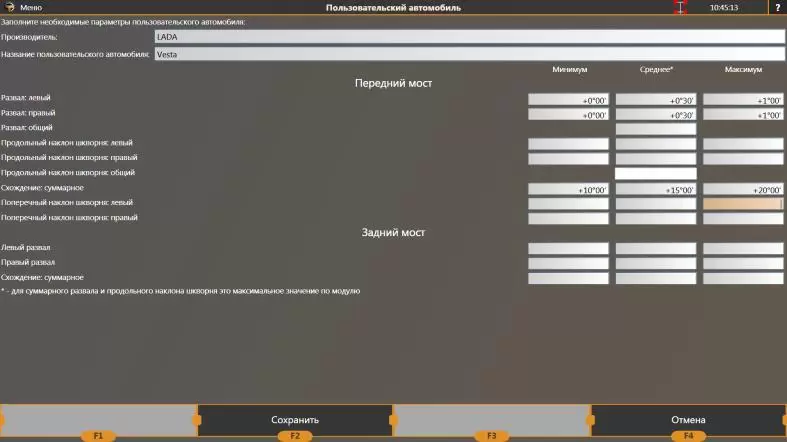This screenshot has height=442, width=787.
Task: Select Поперечный наклон правый minimum field
Action: (568, 218)
